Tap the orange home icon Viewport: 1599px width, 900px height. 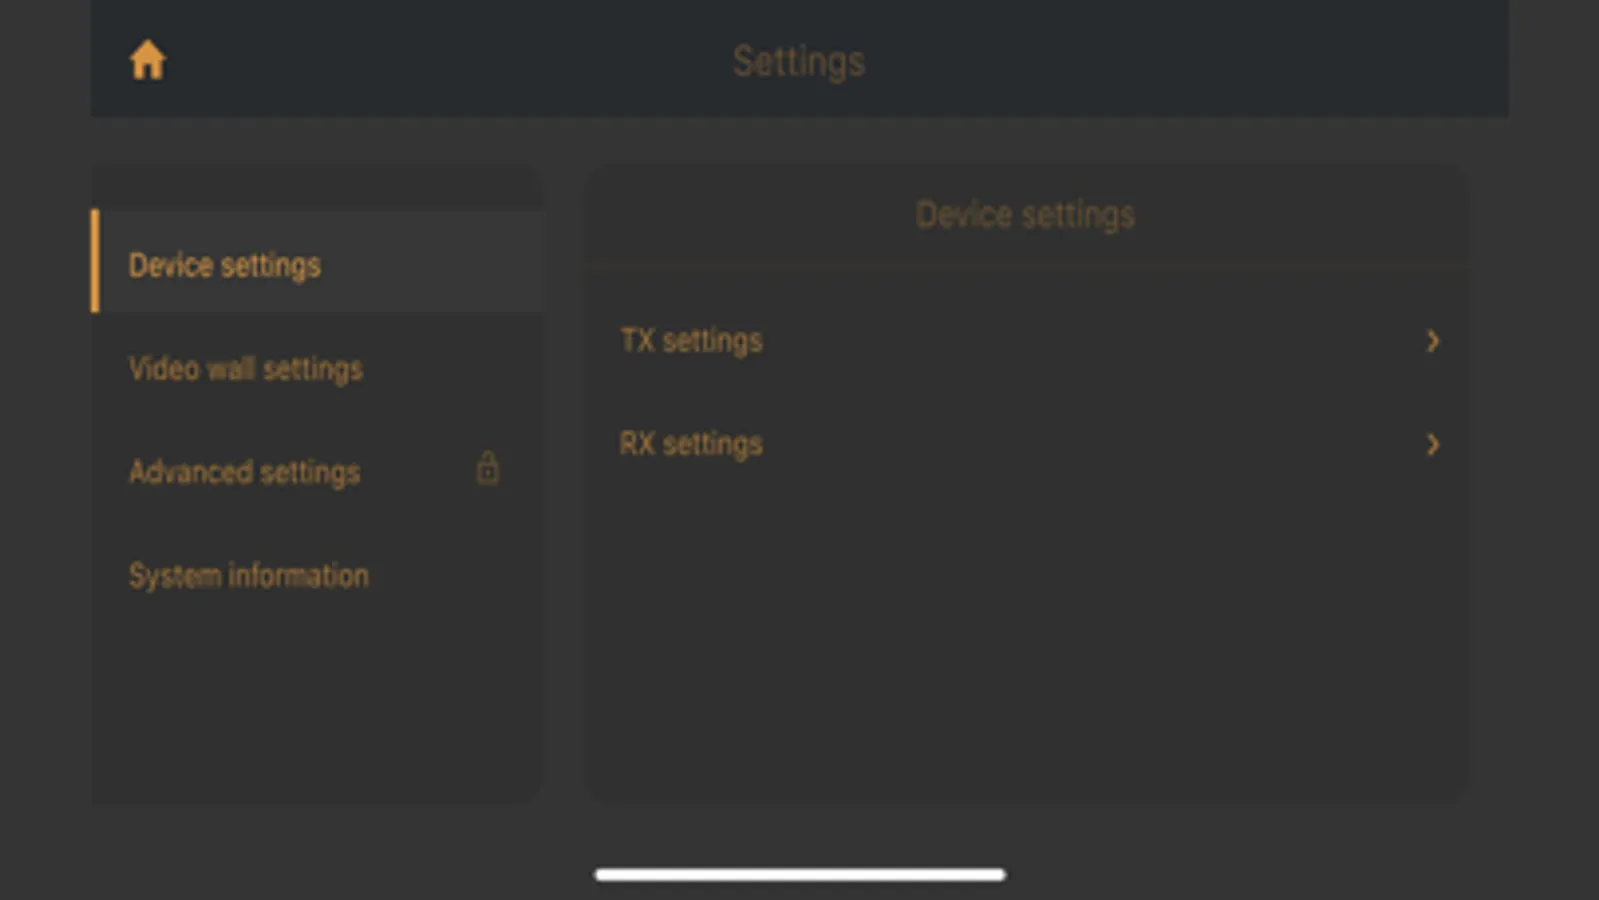tap(147, 60)
